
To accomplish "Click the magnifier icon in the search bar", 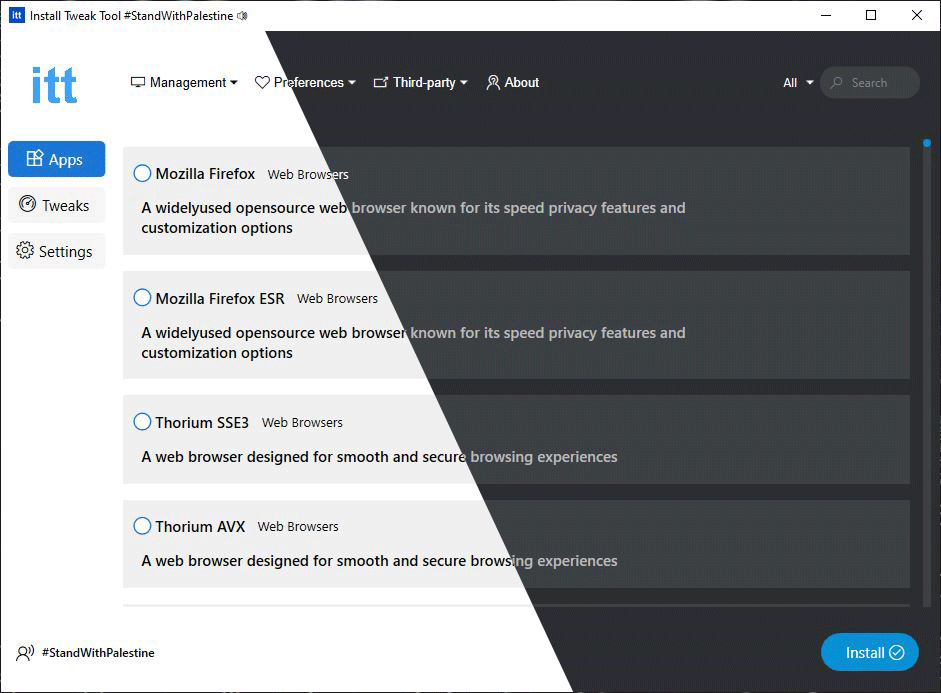I will [836, 83].
